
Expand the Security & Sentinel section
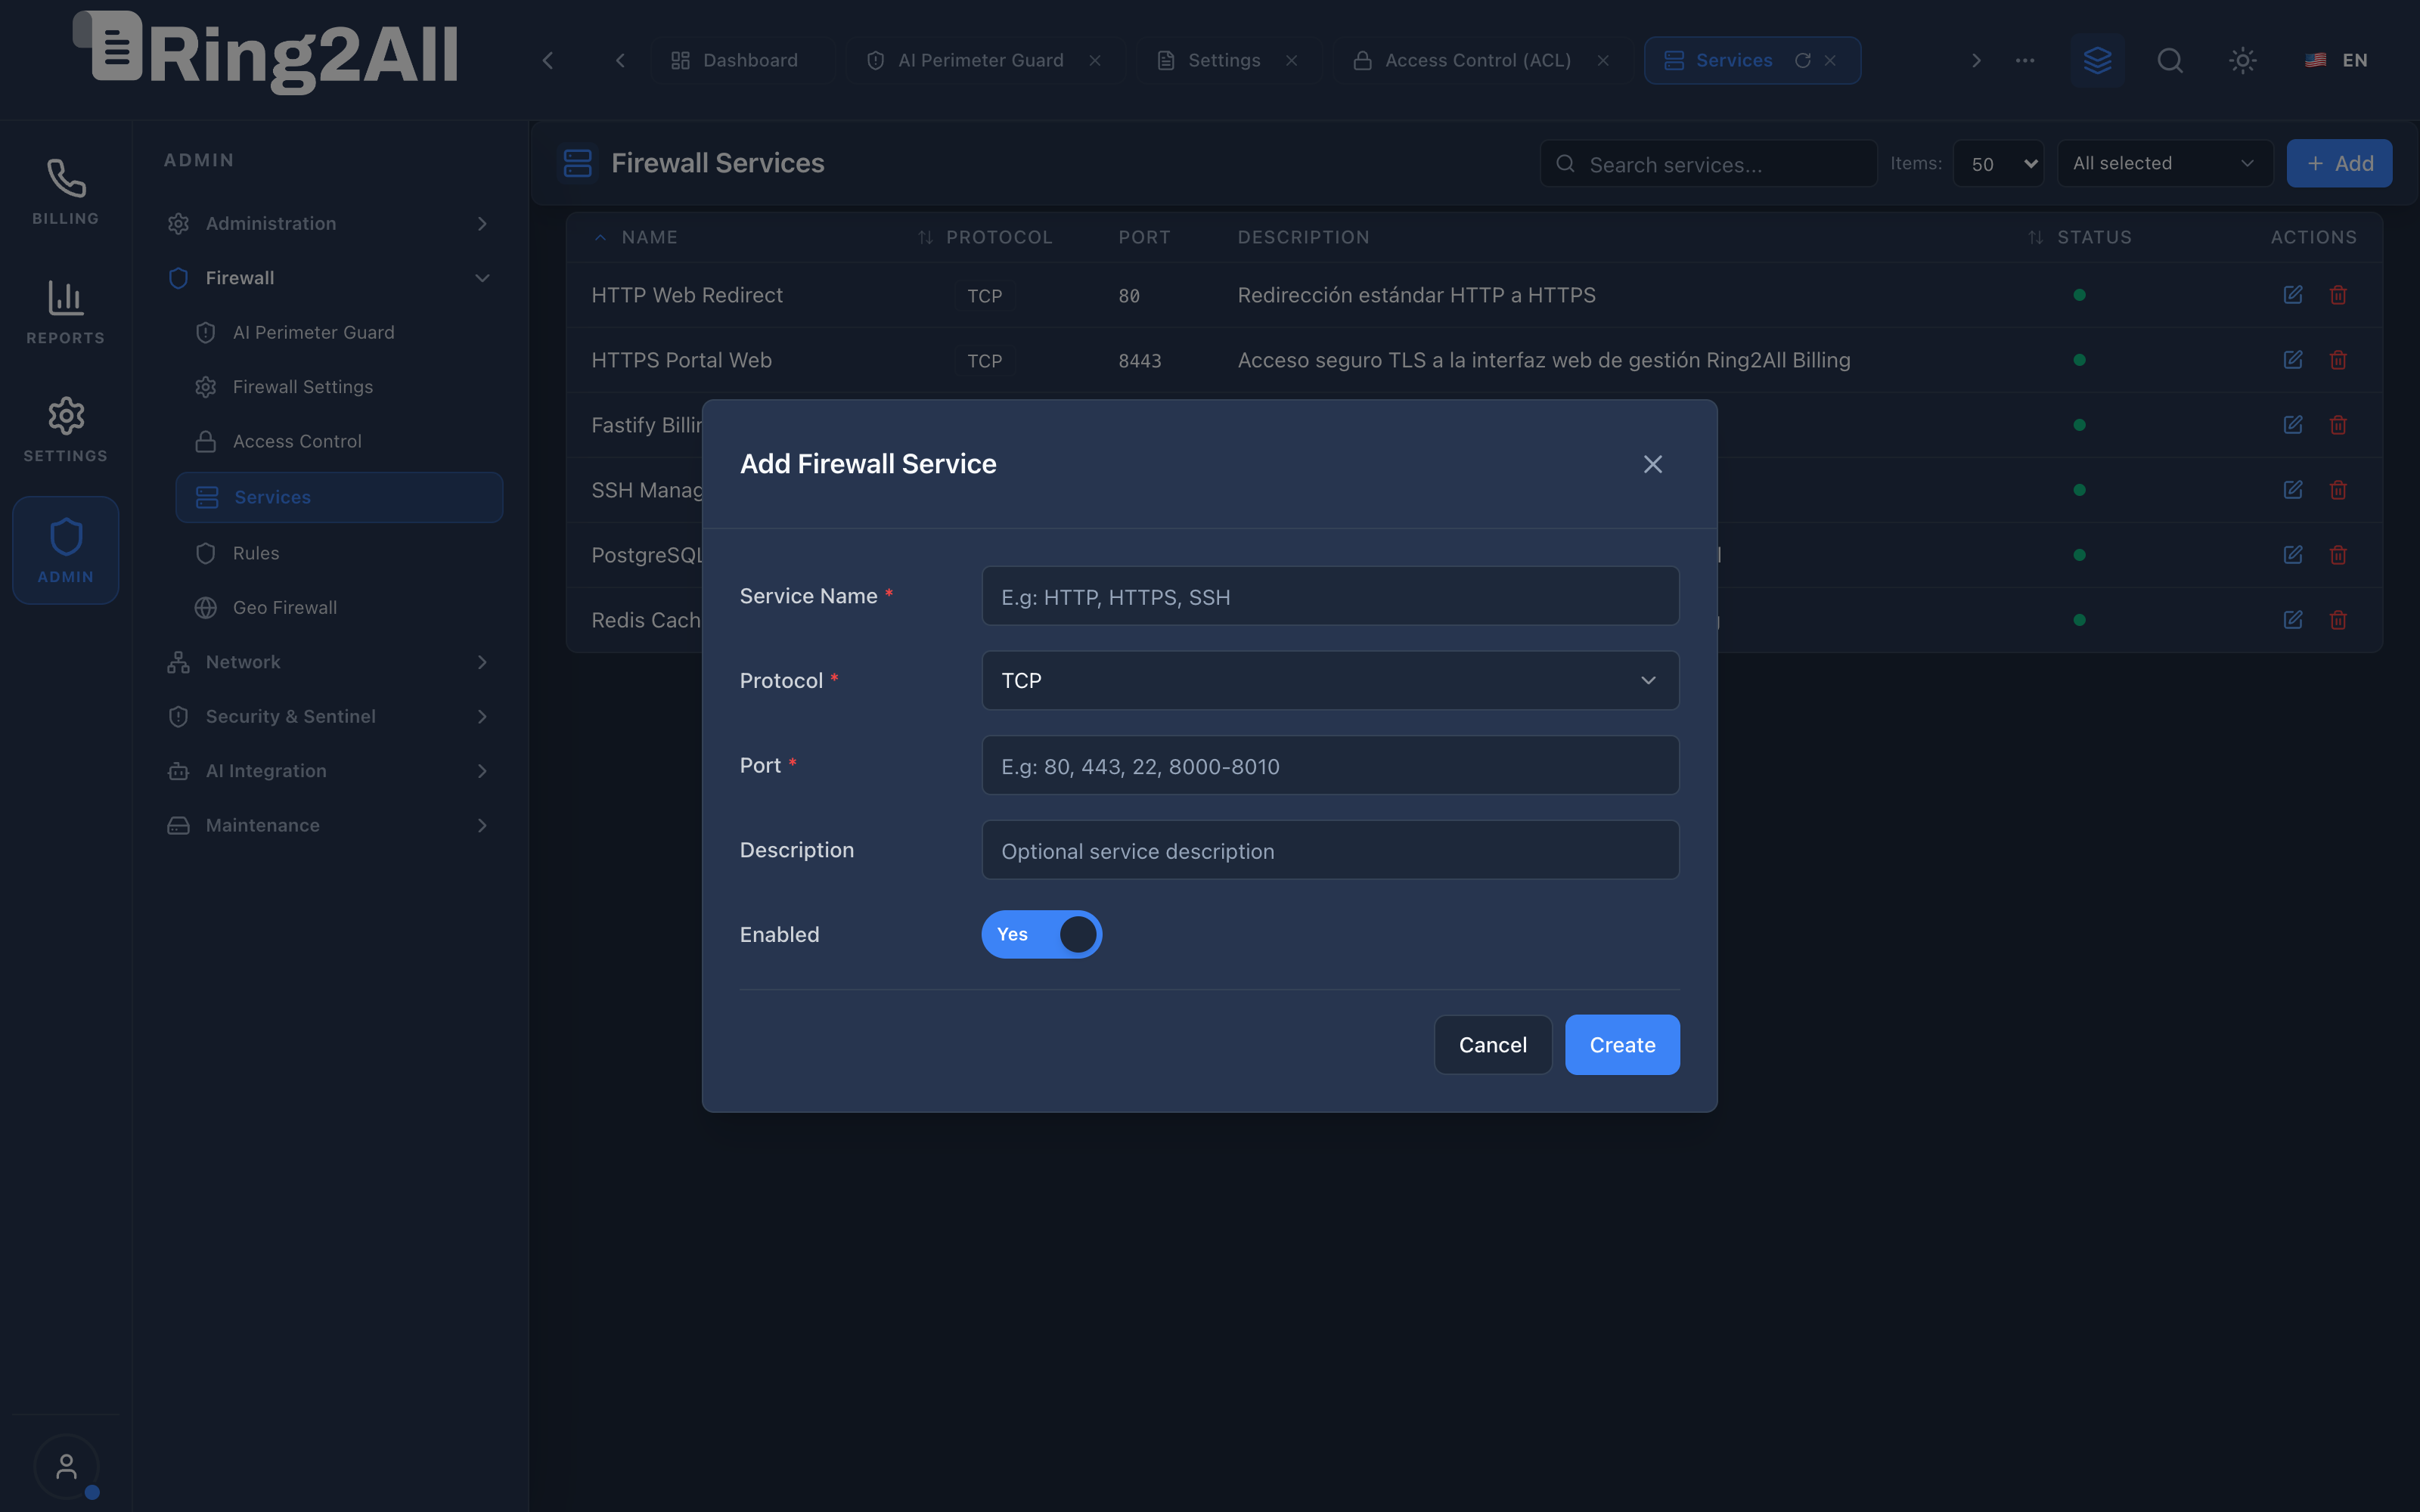point(329,716)
